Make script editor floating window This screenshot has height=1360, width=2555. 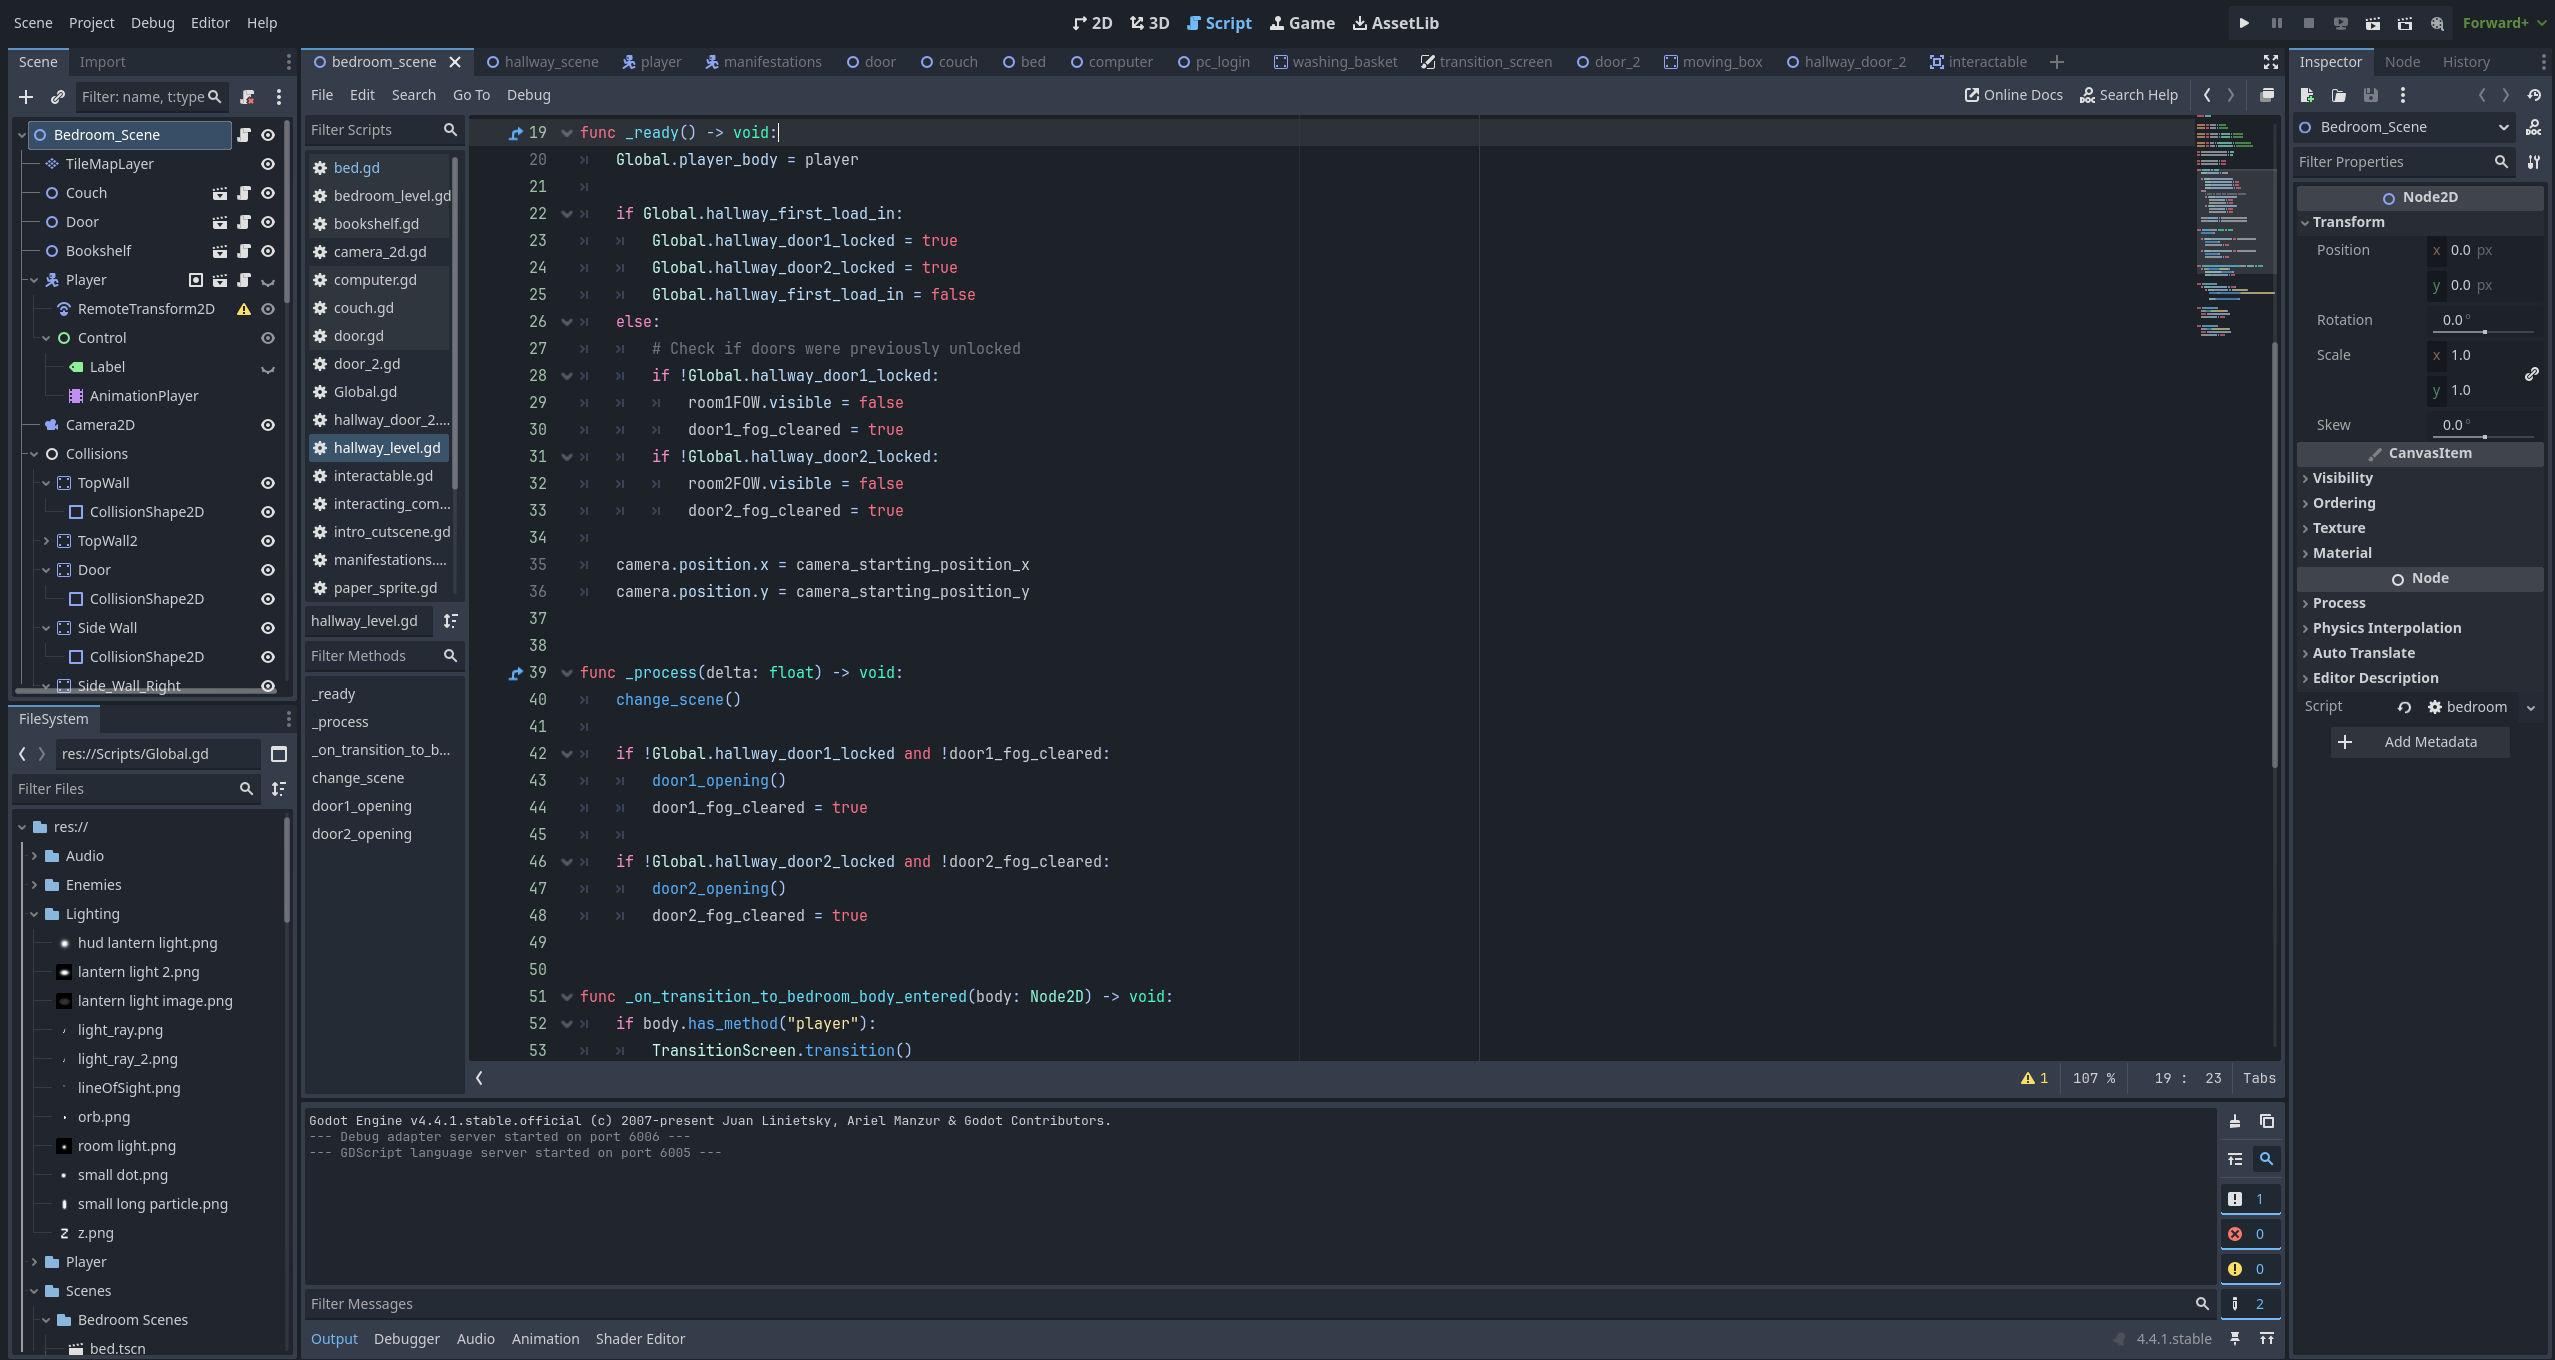2267,95
